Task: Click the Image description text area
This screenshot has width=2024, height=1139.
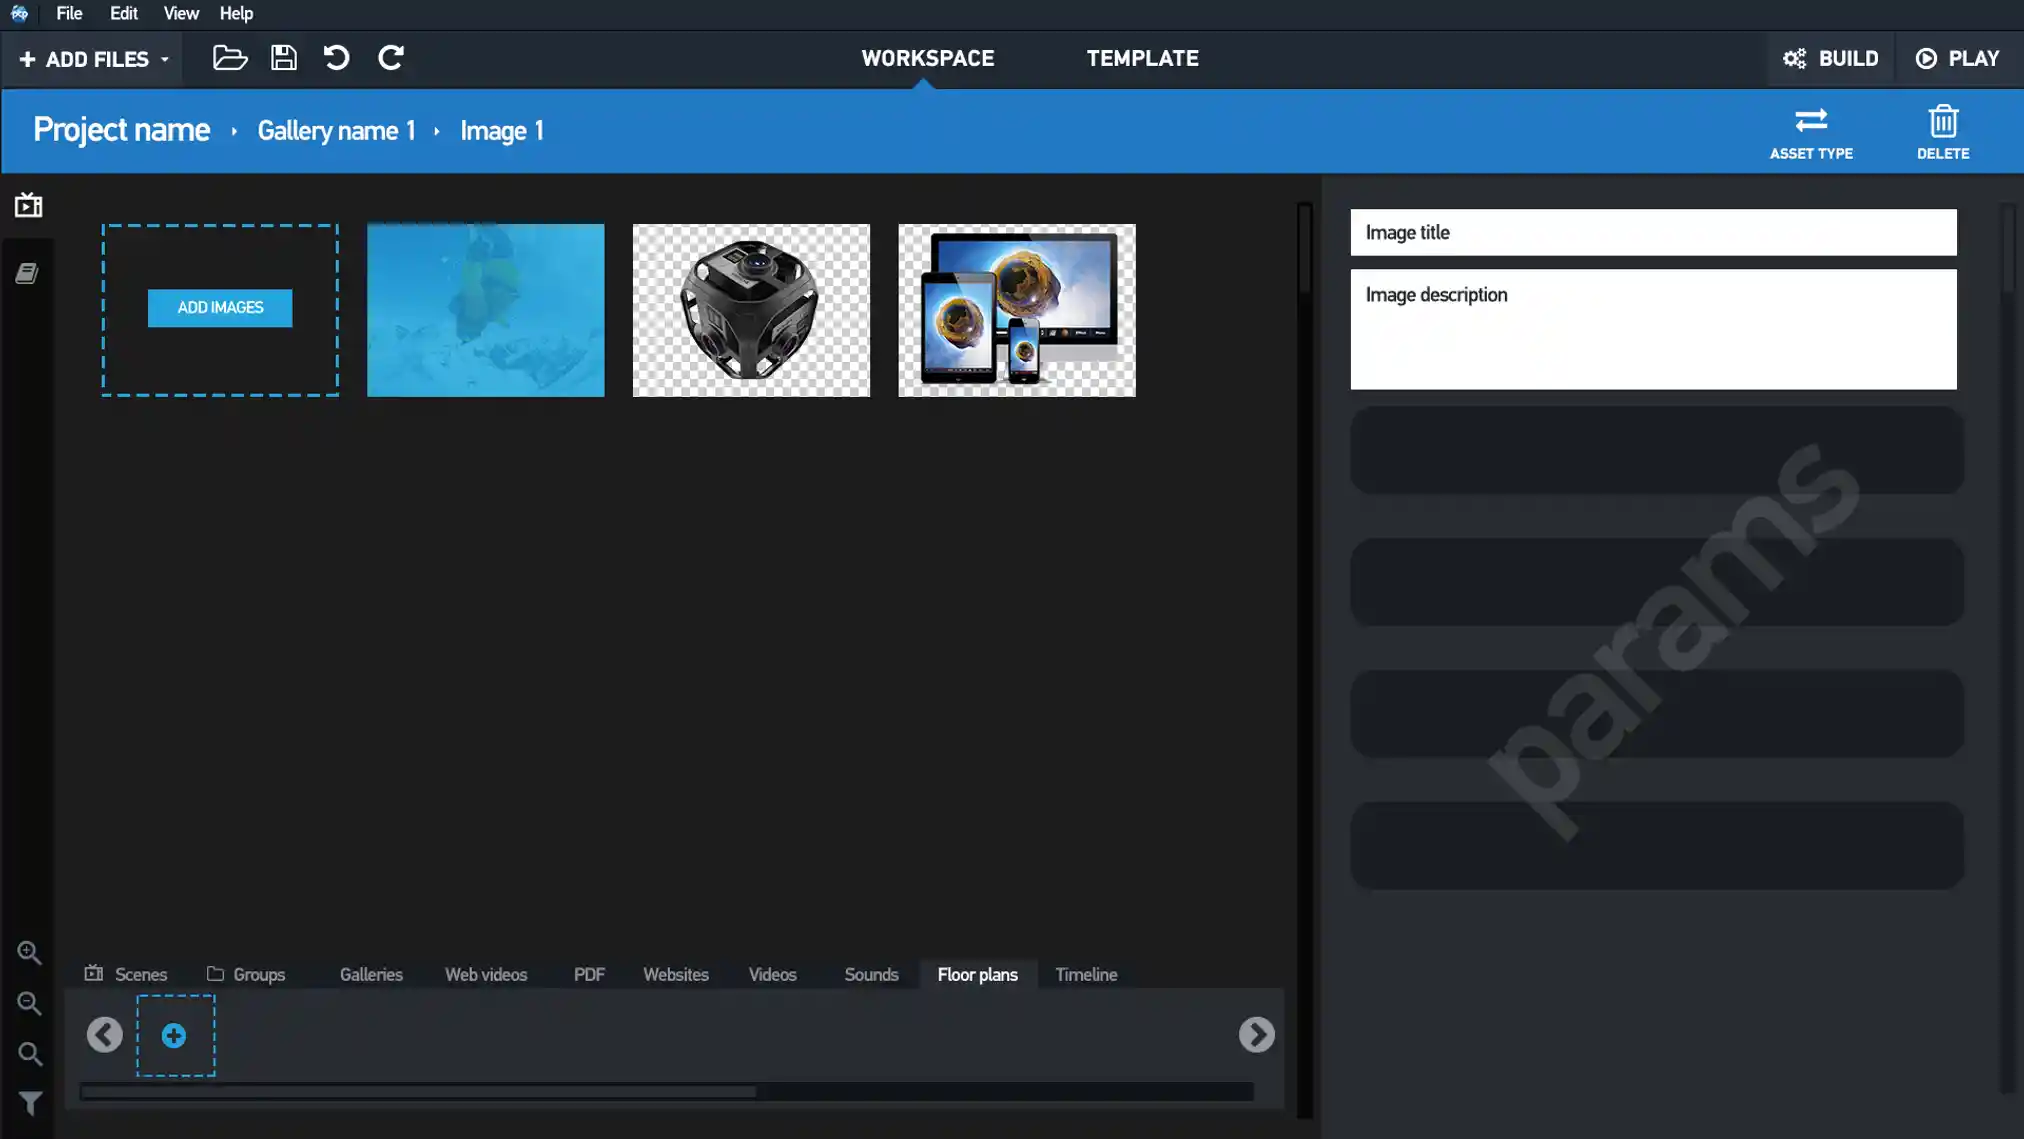Action: (1653, 328)
